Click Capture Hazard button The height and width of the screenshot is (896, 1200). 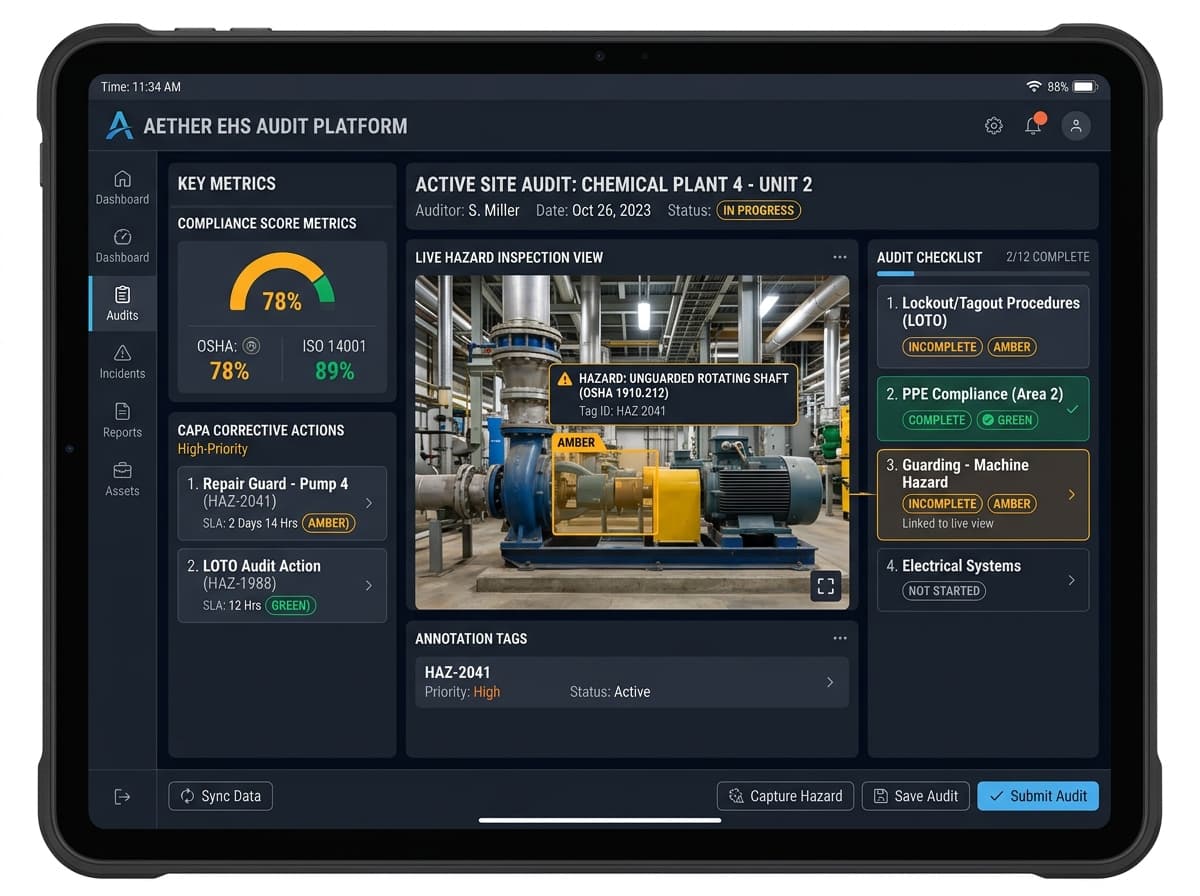click(785, 796)
